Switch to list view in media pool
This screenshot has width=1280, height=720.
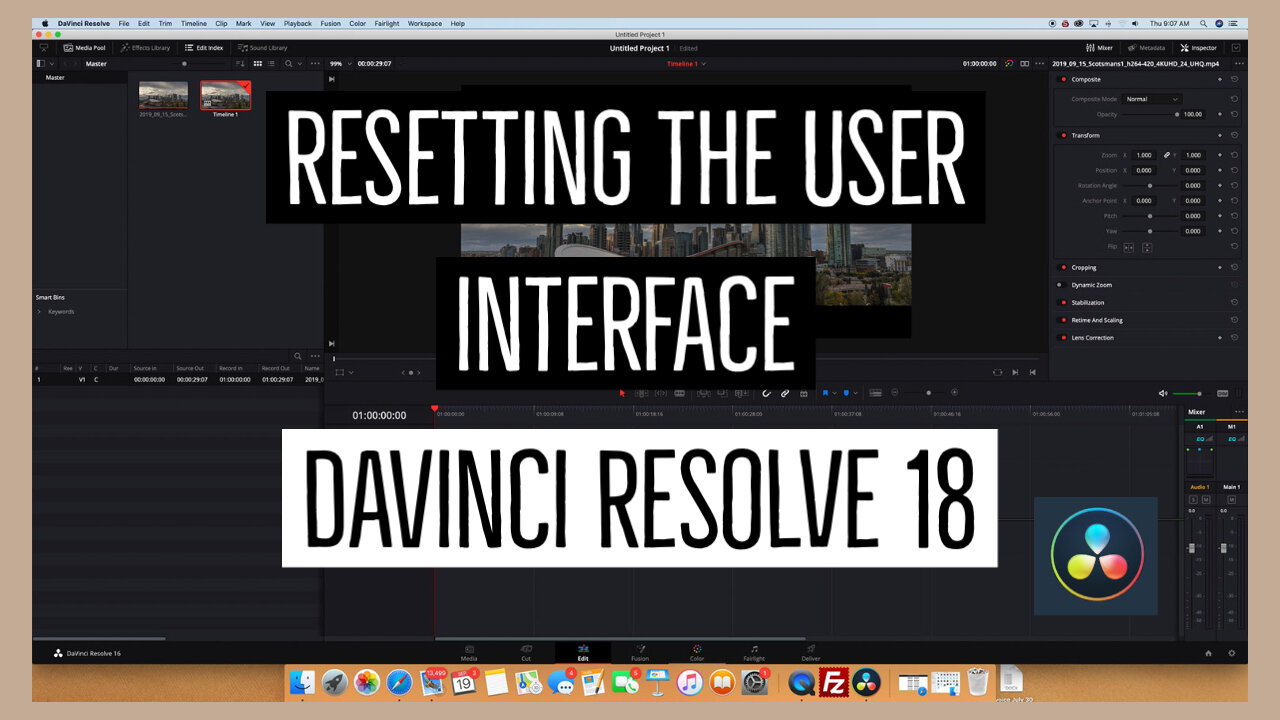click(272, 64)
